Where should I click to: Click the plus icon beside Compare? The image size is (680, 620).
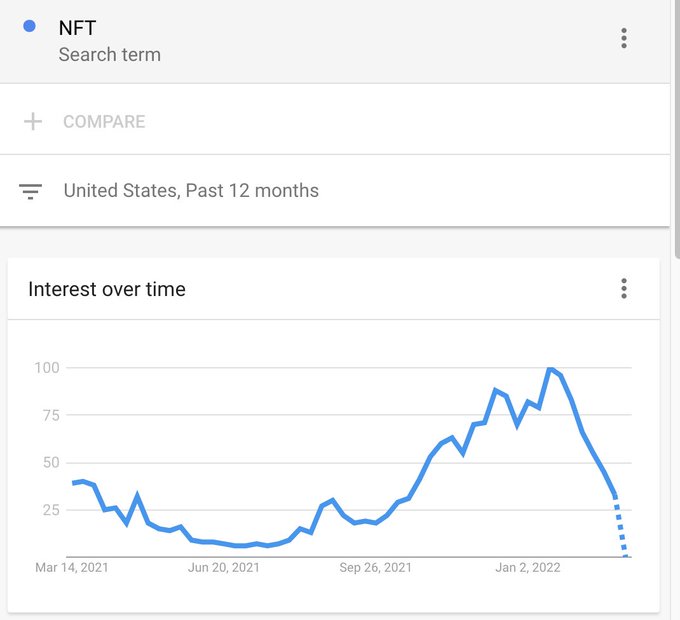click(x=33, y=121)
